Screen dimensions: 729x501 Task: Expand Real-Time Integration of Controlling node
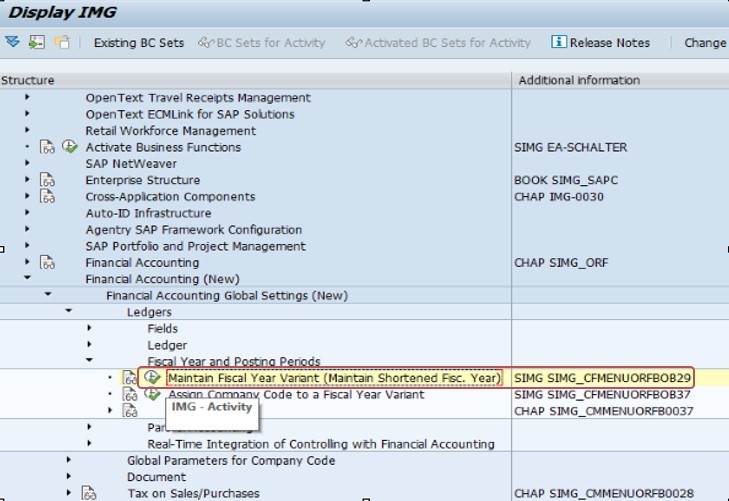89,443
